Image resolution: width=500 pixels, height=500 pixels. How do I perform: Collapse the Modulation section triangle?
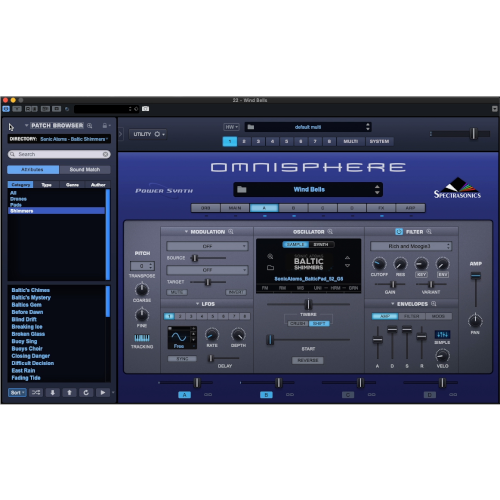186,232
